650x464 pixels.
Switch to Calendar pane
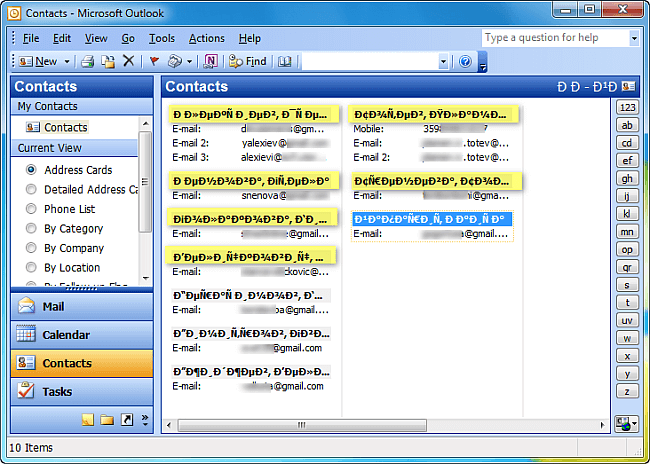[x=82, y=335]
